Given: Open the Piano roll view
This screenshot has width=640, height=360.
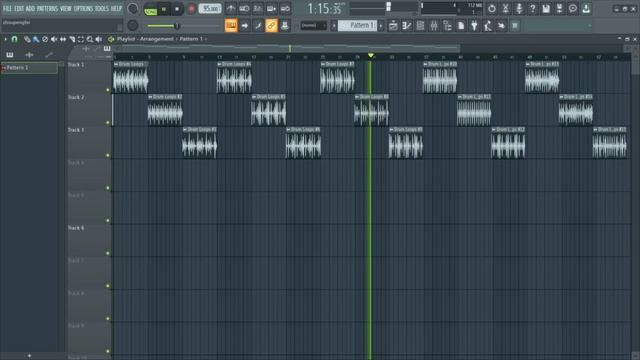Looking at the screenshot, I should (407, 26).
